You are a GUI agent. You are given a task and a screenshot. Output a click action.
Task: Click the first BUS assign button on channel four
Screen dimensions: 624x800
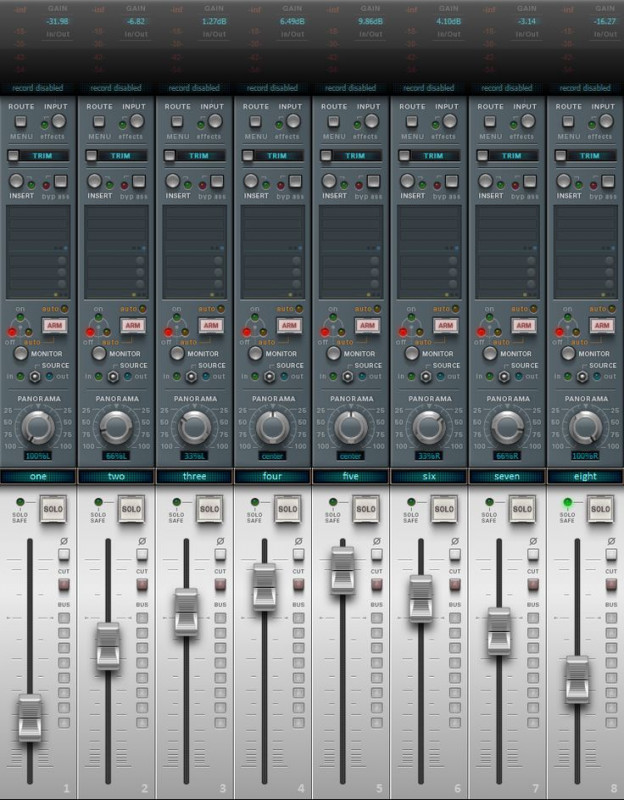pyautogui.click(x=298, y=619)
